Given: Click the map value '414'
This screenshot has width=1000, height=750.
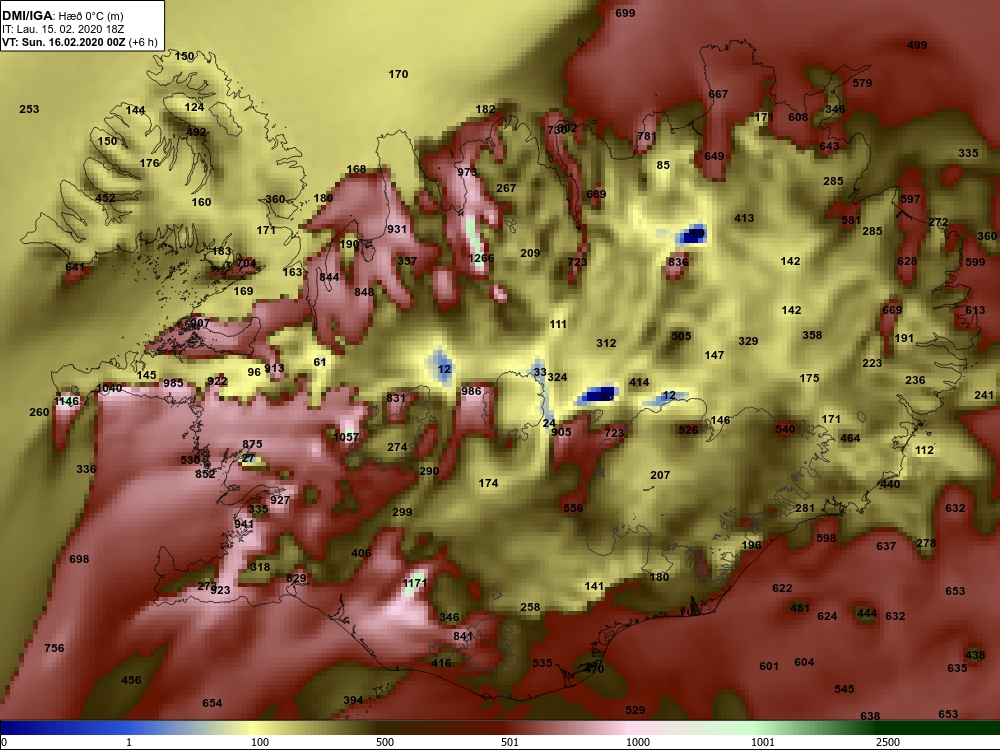Looking at the screenshot, I should tap(639, 382).
